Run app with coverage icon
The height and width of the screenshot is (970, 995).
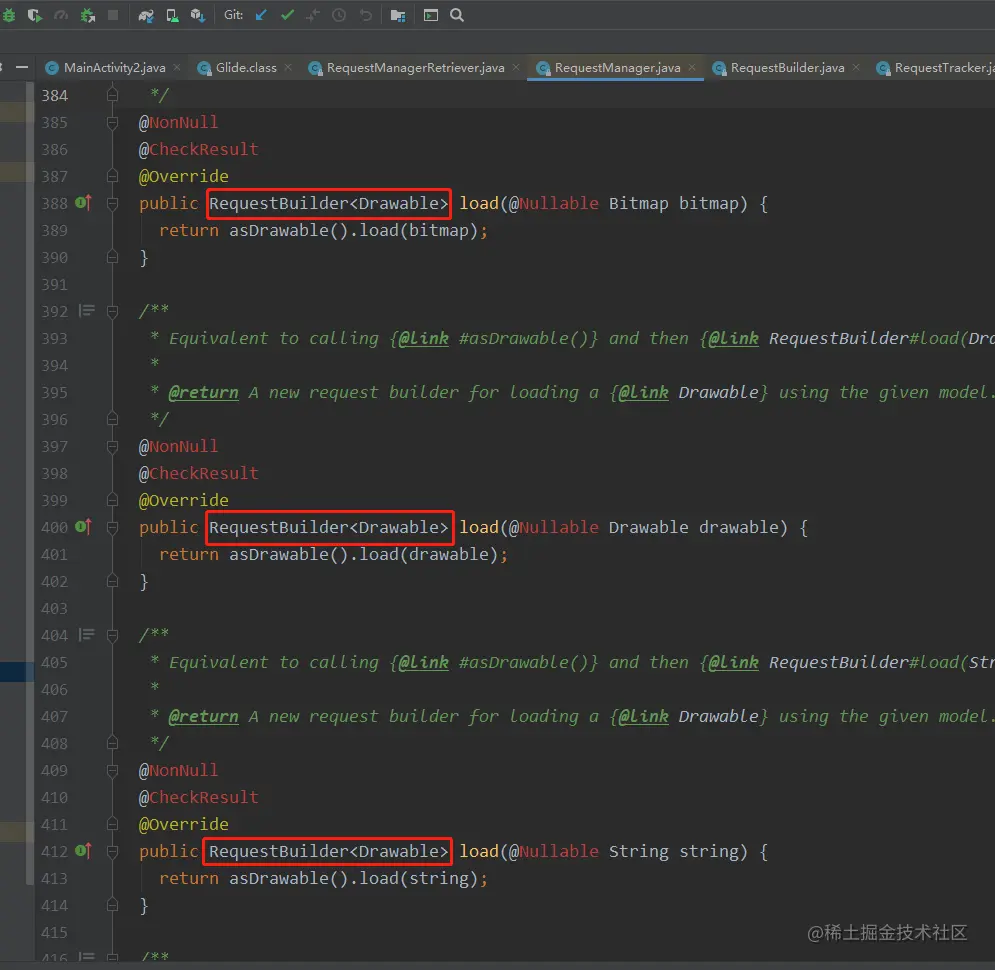click(x=34, y=15)
